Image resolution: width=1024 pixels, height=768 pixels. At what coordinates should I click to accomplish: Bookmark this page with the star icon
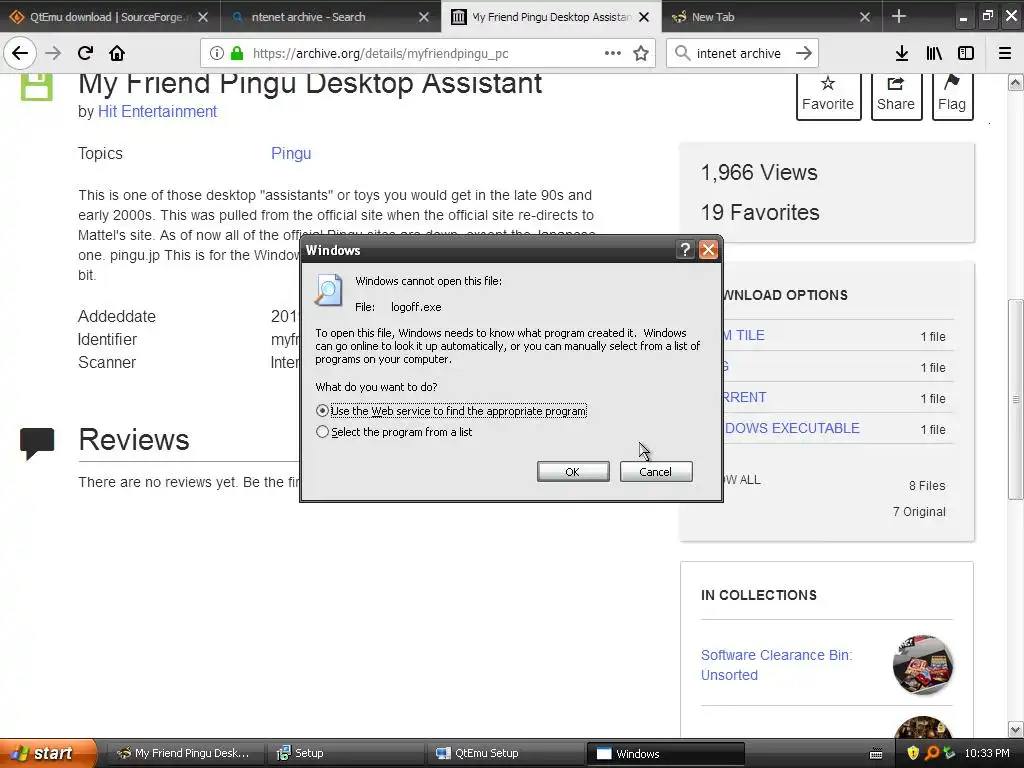pyautogui.click(x=641, y=54)
